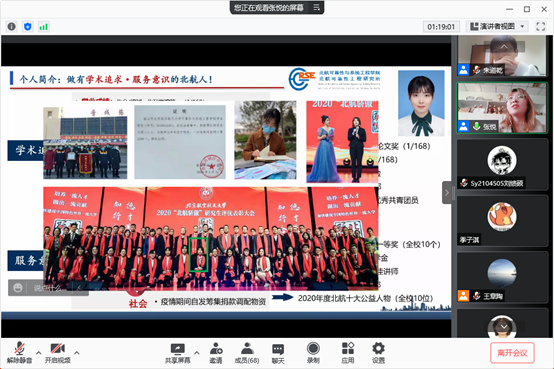Screen dimensions: 554x369
Task: Turn on camera with 开启视频
Action: tap(58, 353)
